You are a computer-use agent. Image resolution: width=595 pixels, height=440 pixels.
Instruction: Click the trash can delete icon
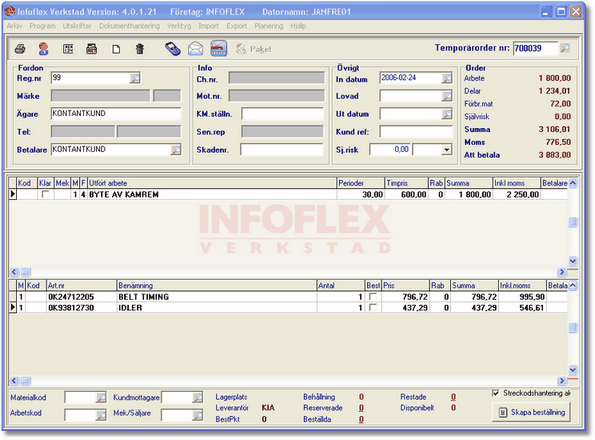pos(140,49)
